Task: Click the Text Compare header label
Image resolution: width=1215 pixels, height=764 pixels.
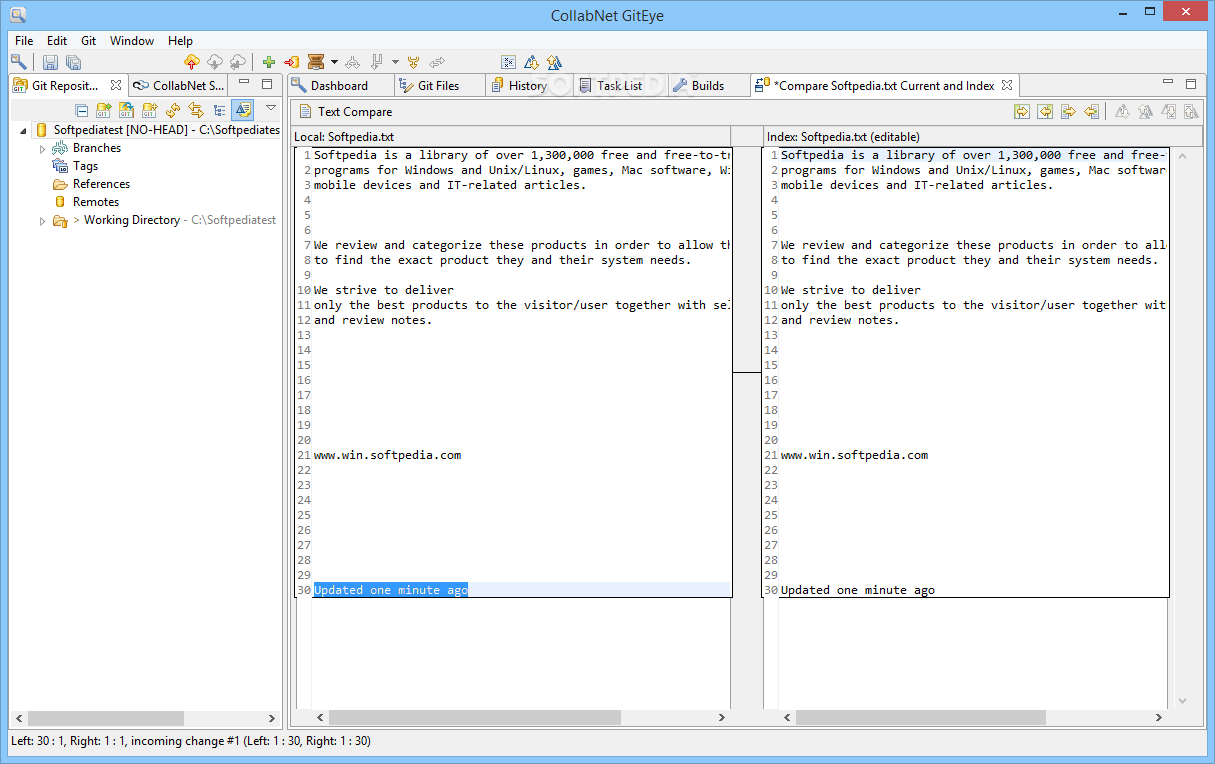Action: [355, 112]
